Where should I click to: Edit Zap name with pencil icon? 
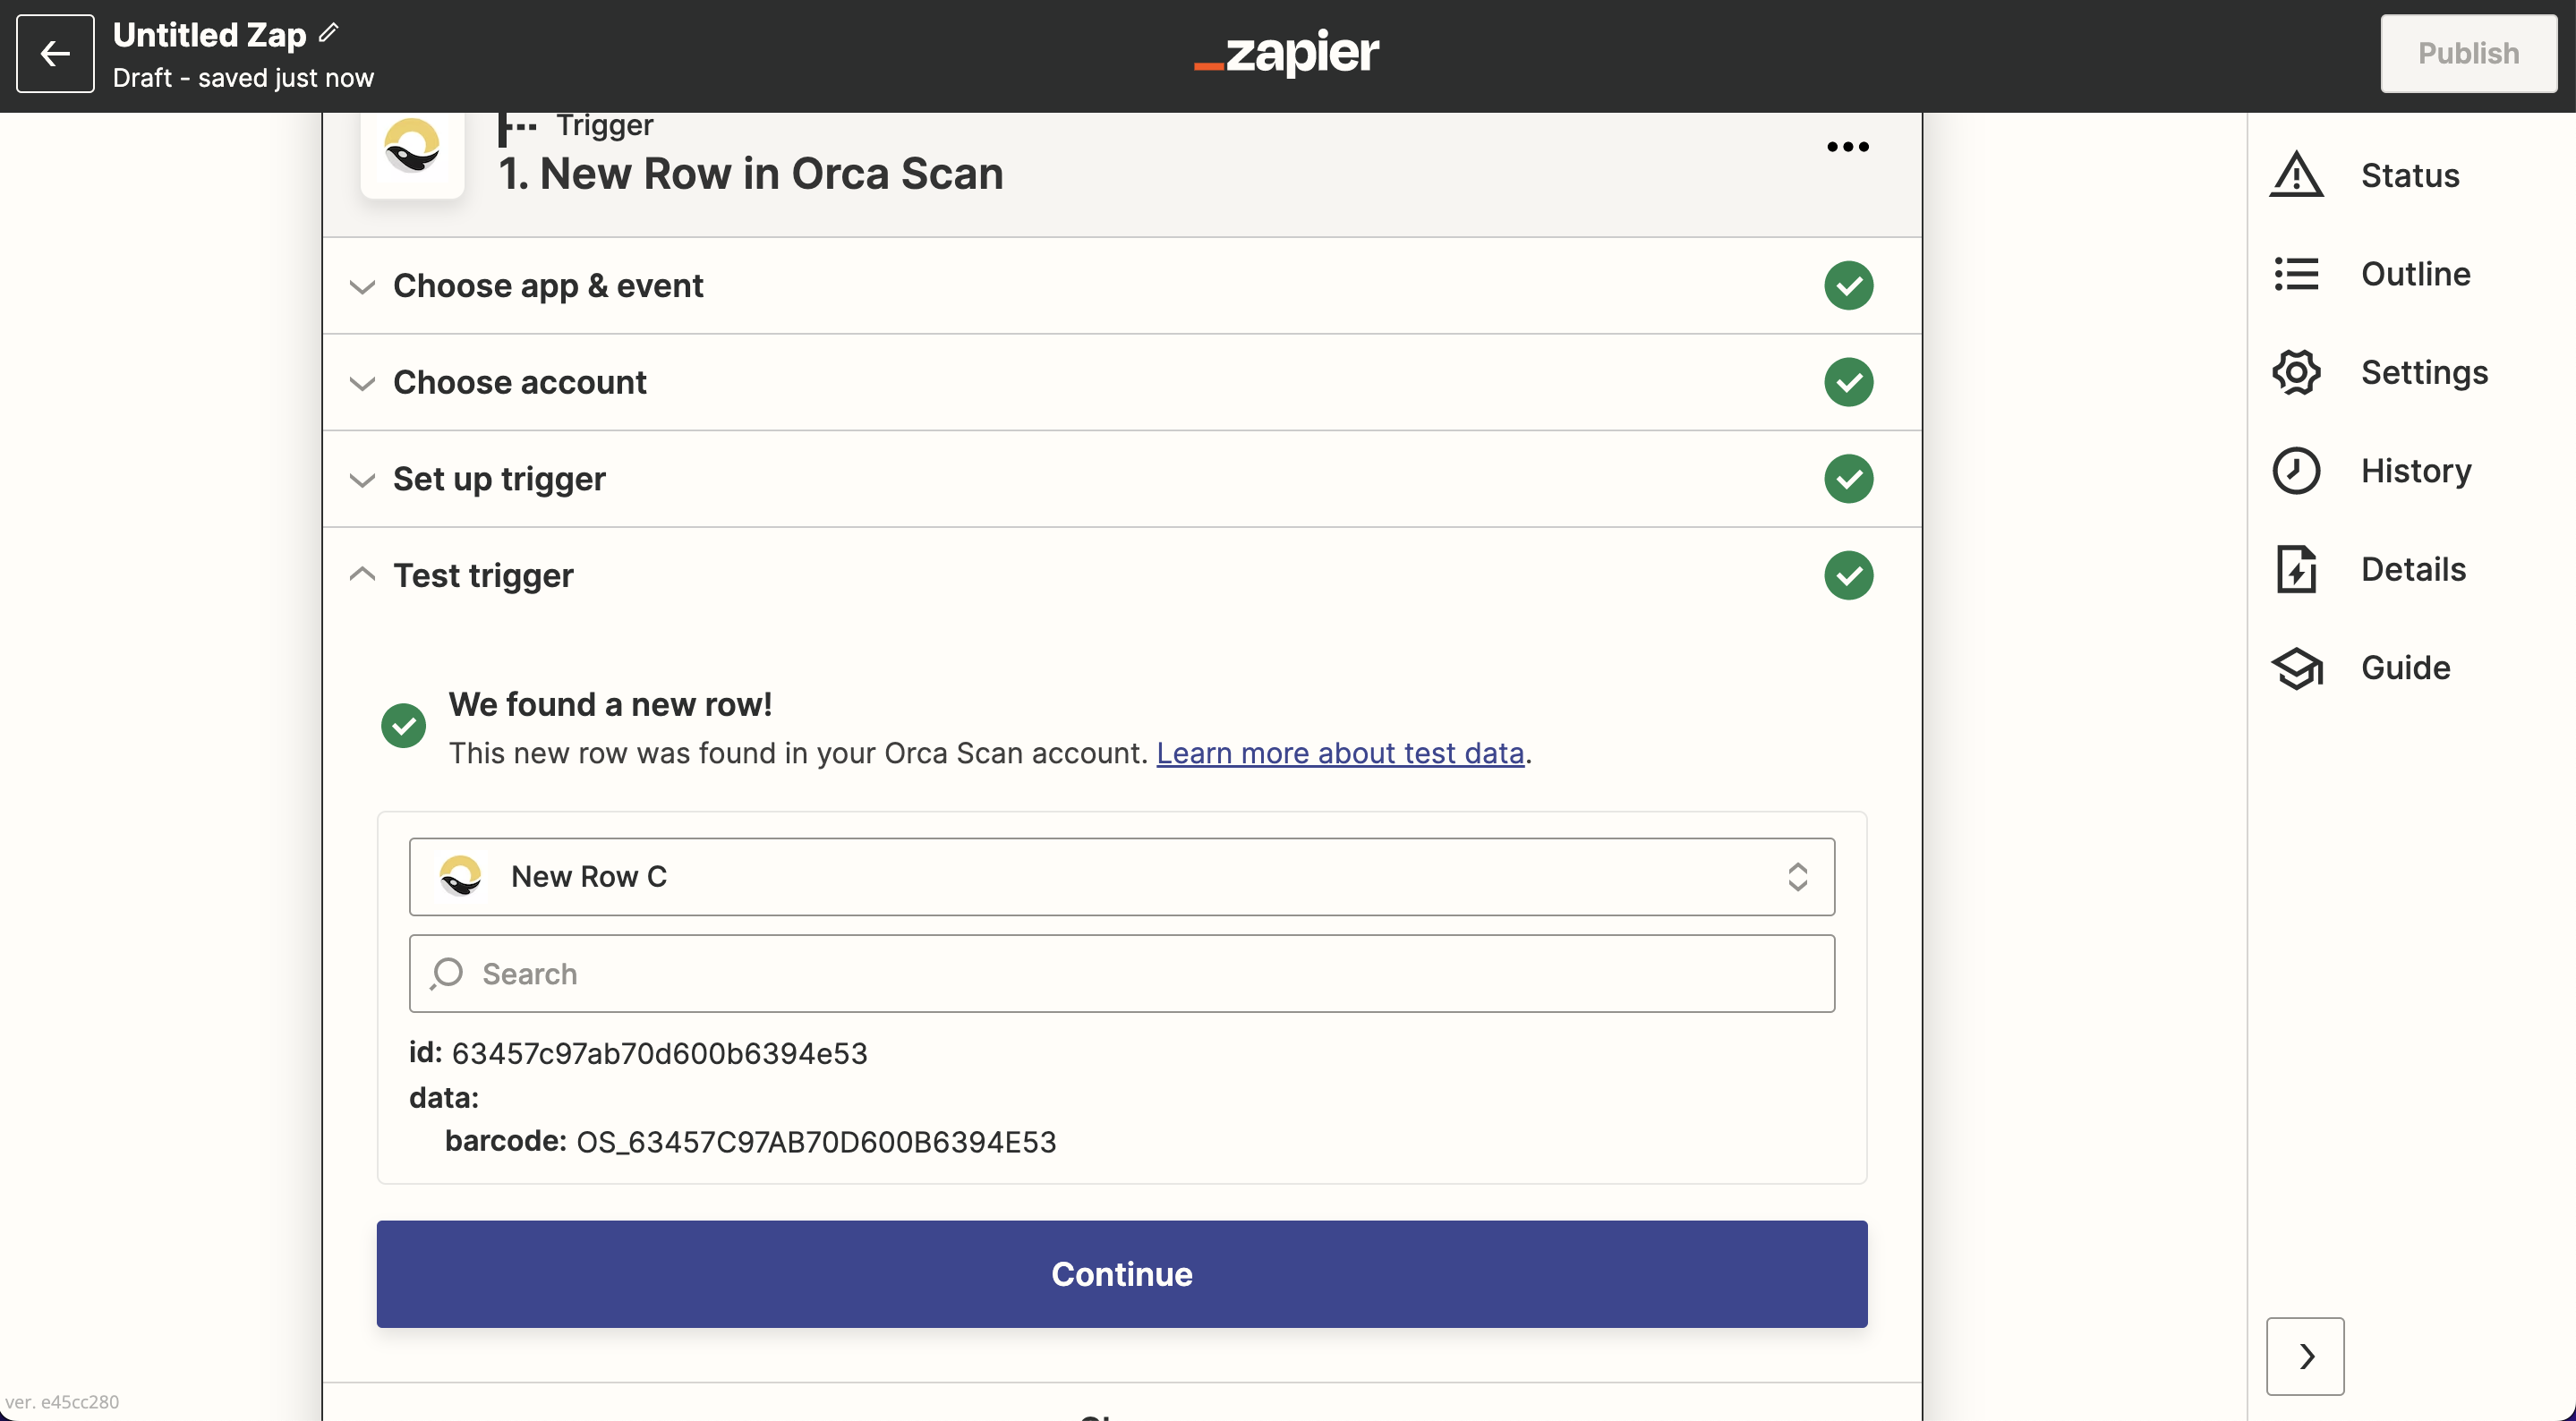(329, 33)
